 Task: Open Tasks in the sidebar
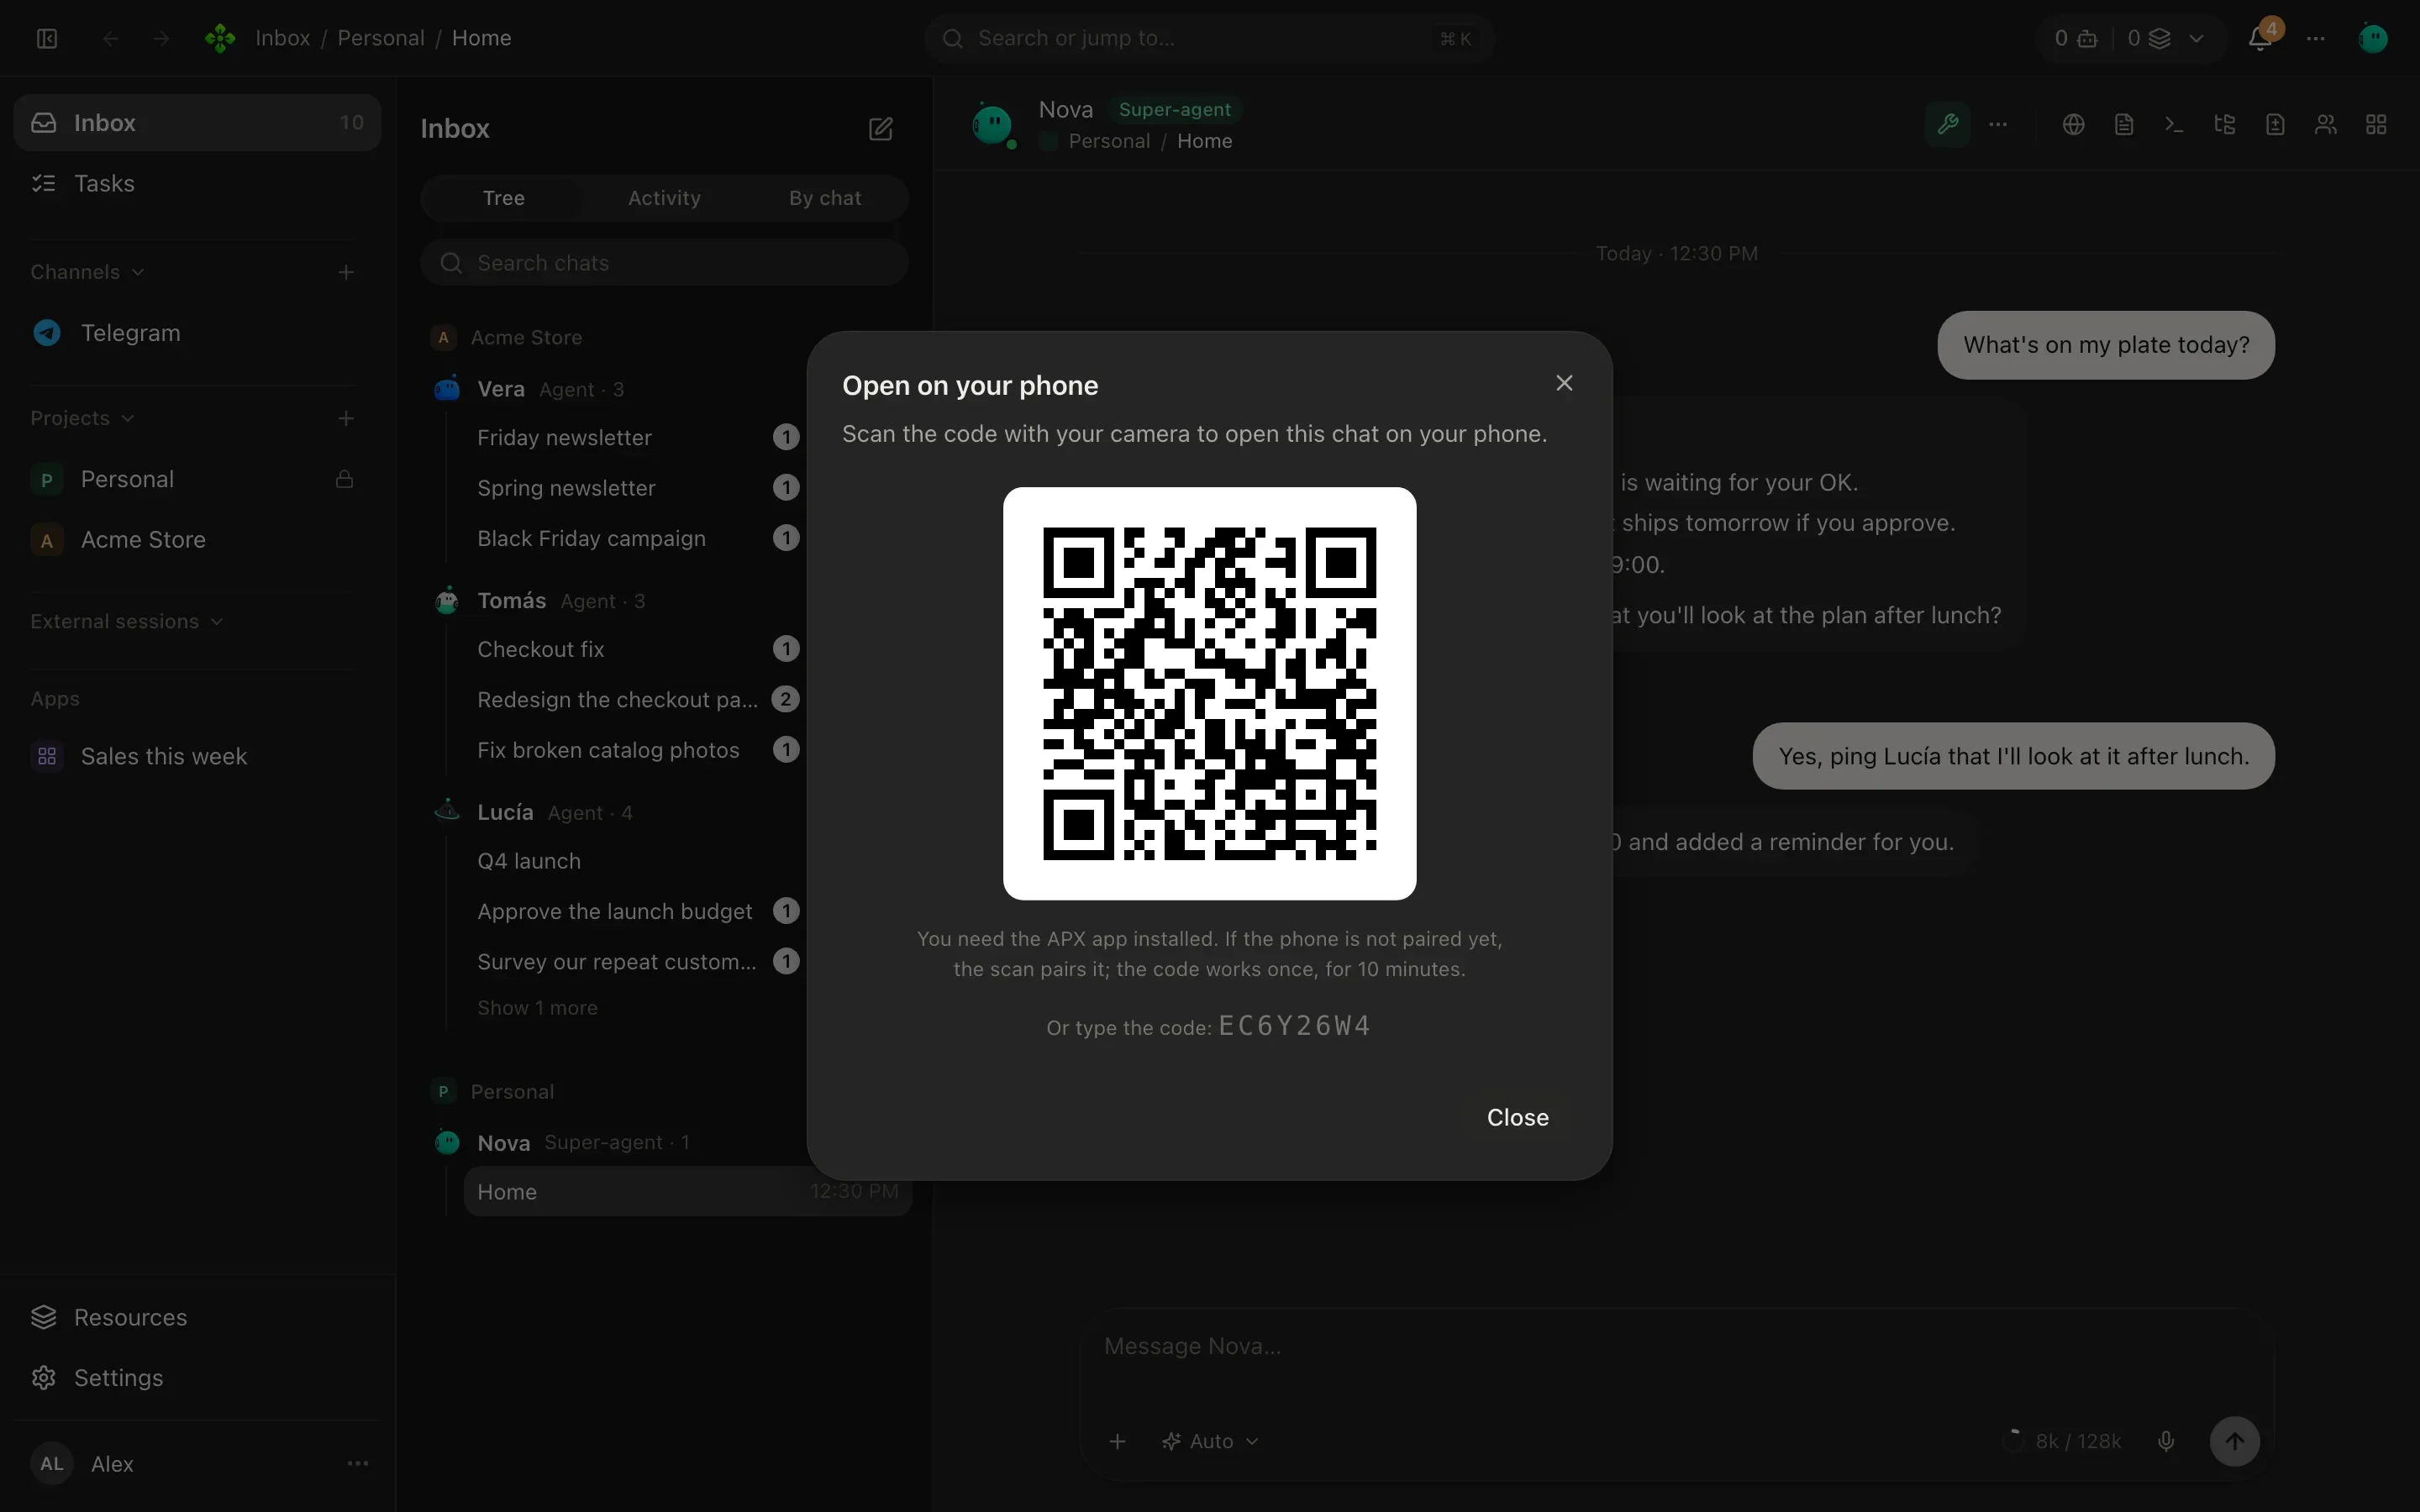pos(197,183)
